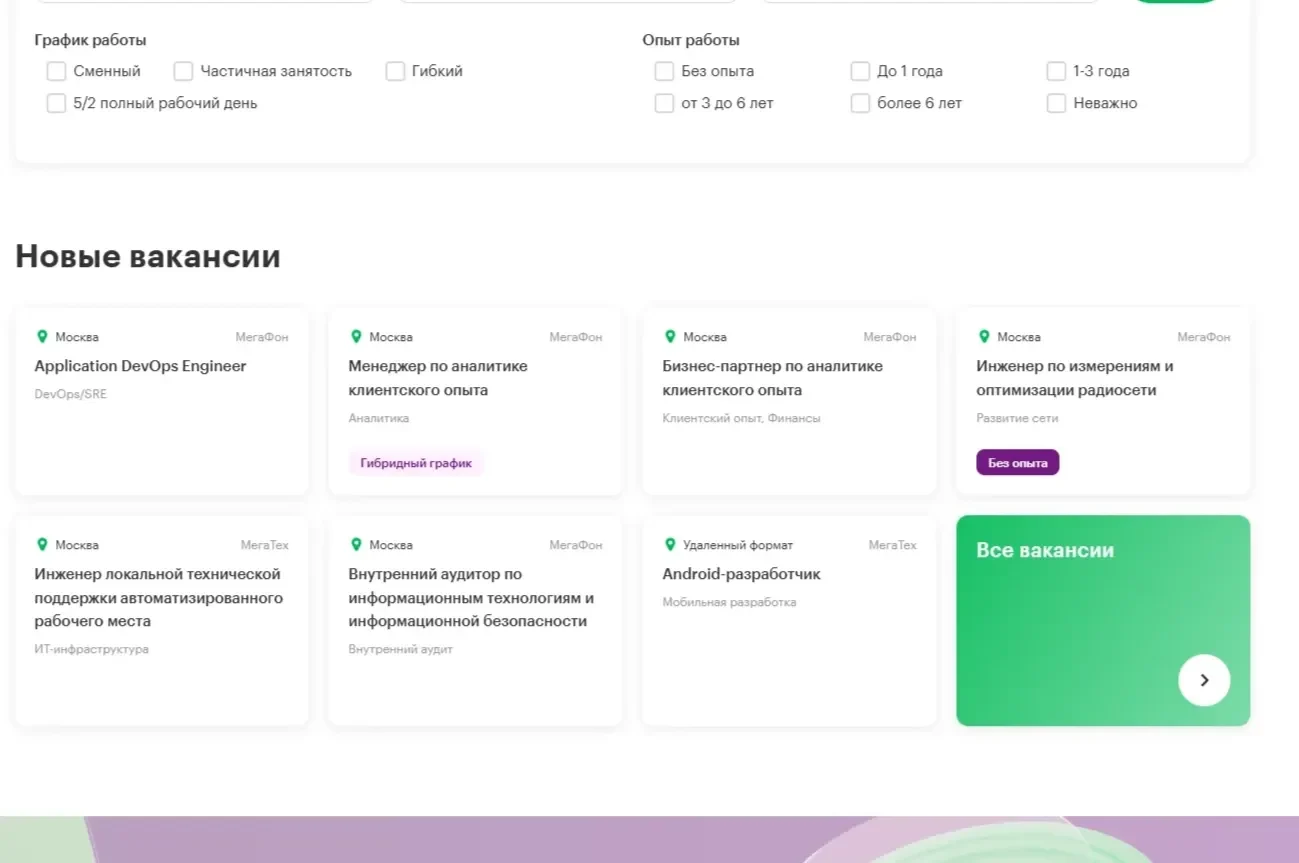Open the Android-разработчик vacancy
The height and width of the screenshot is (863, 1299).
741,574
